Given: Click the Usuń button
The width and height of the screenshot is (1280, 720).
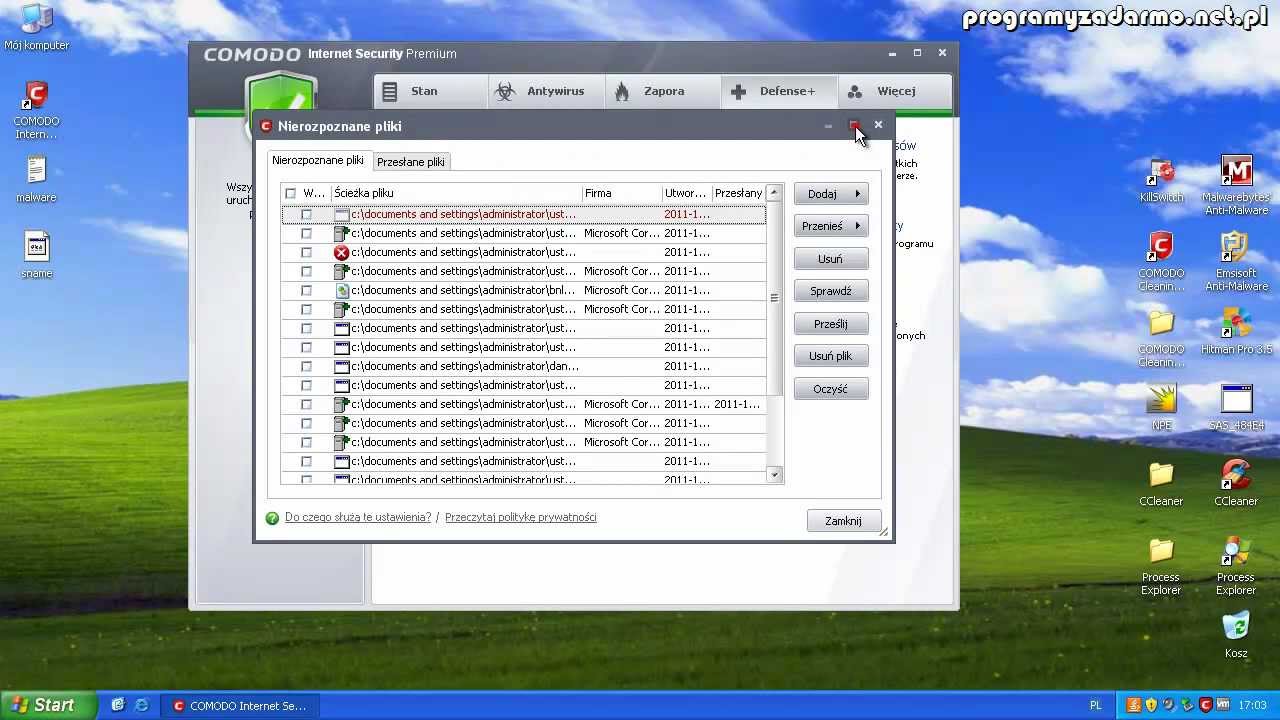Looking at the screenshot, I should [x=831, y=259].
